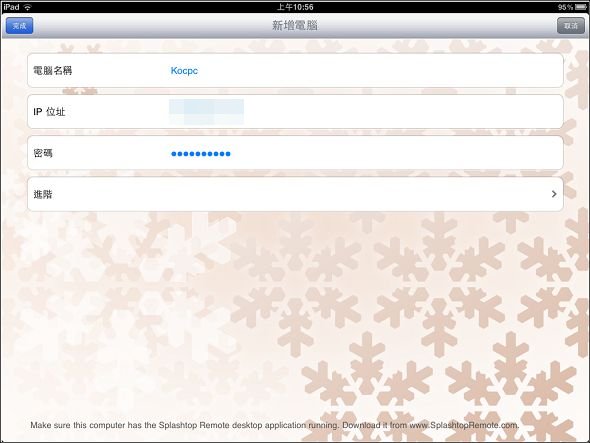Image resolution: width=590 pixels, height=443 pixels.
Task: Tap the 新增電腦 title in navigation bar
Action: point(295,26)
